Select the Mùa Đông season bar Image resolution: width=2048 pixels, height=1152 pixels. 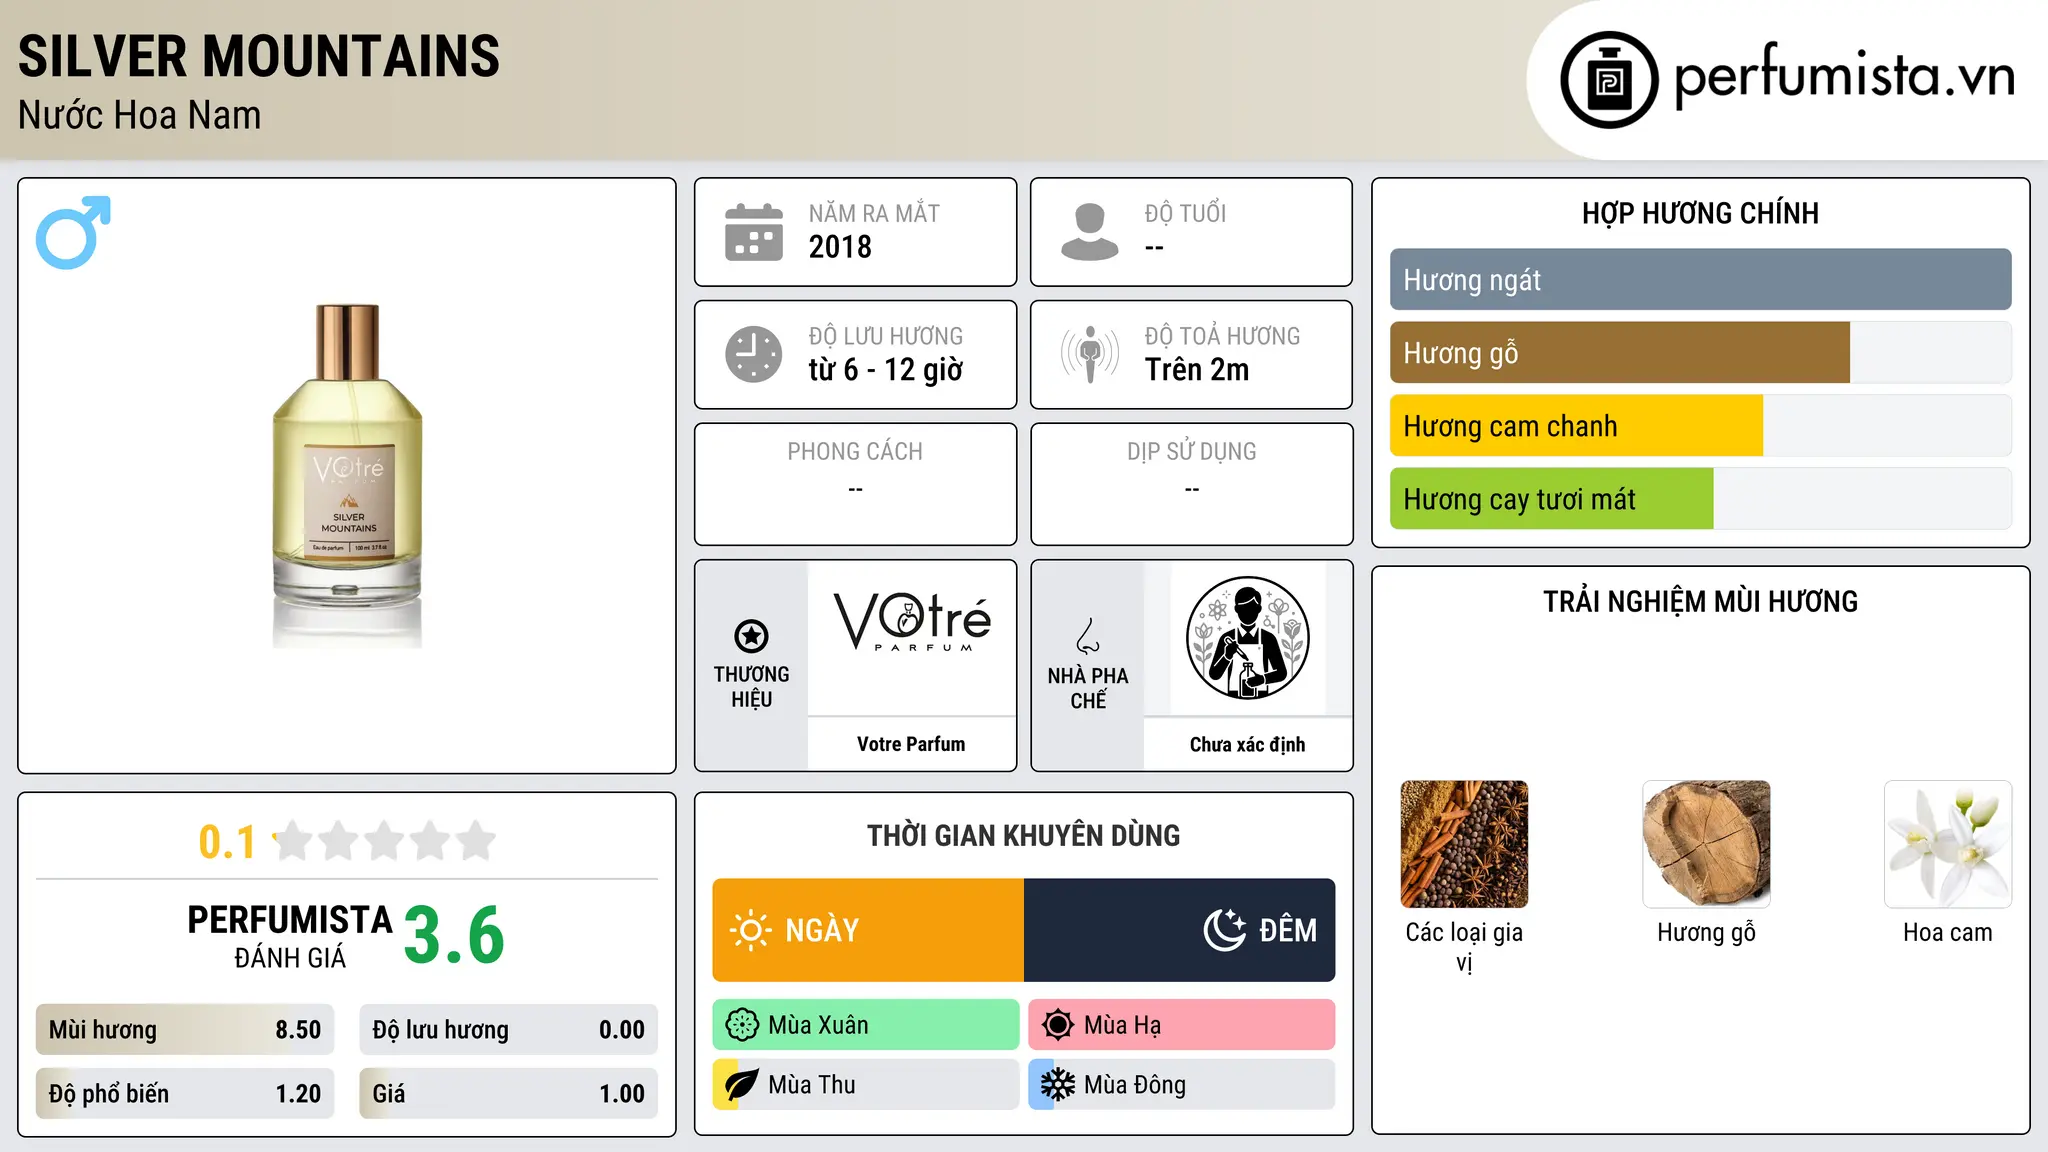click(1182, 1085)
